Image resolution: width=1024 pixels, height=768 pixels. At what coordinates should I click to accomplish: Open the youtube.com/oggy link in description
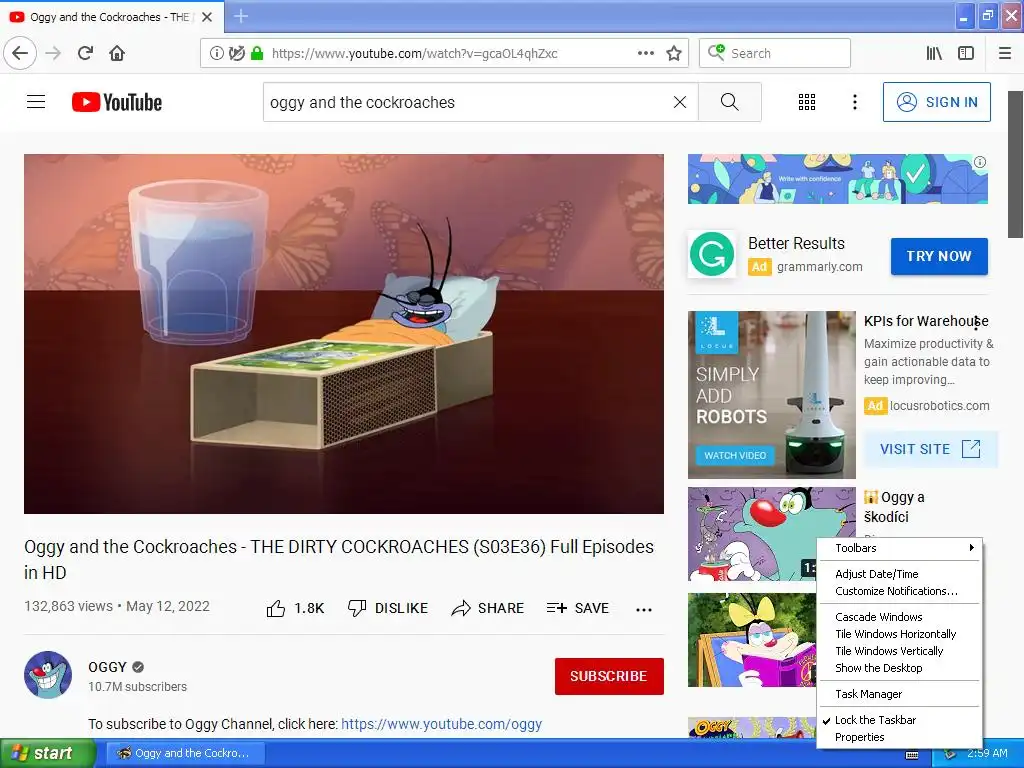click(x=441, y=724)
